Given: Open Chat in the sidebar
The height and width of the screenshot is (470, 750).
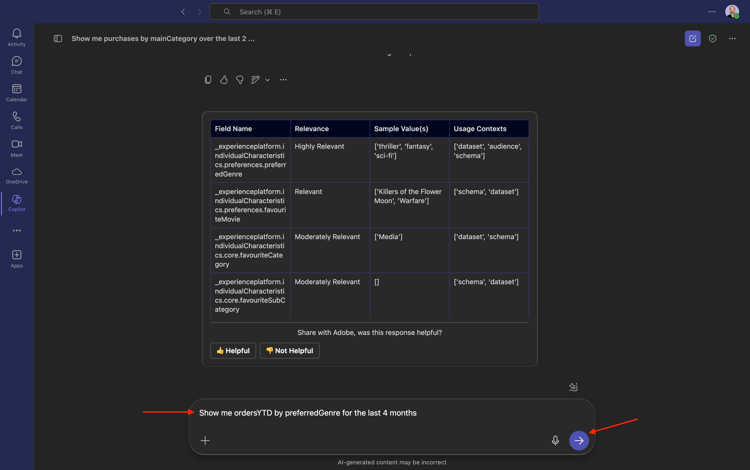Looking at the screenshot, I should coord(16,65).
